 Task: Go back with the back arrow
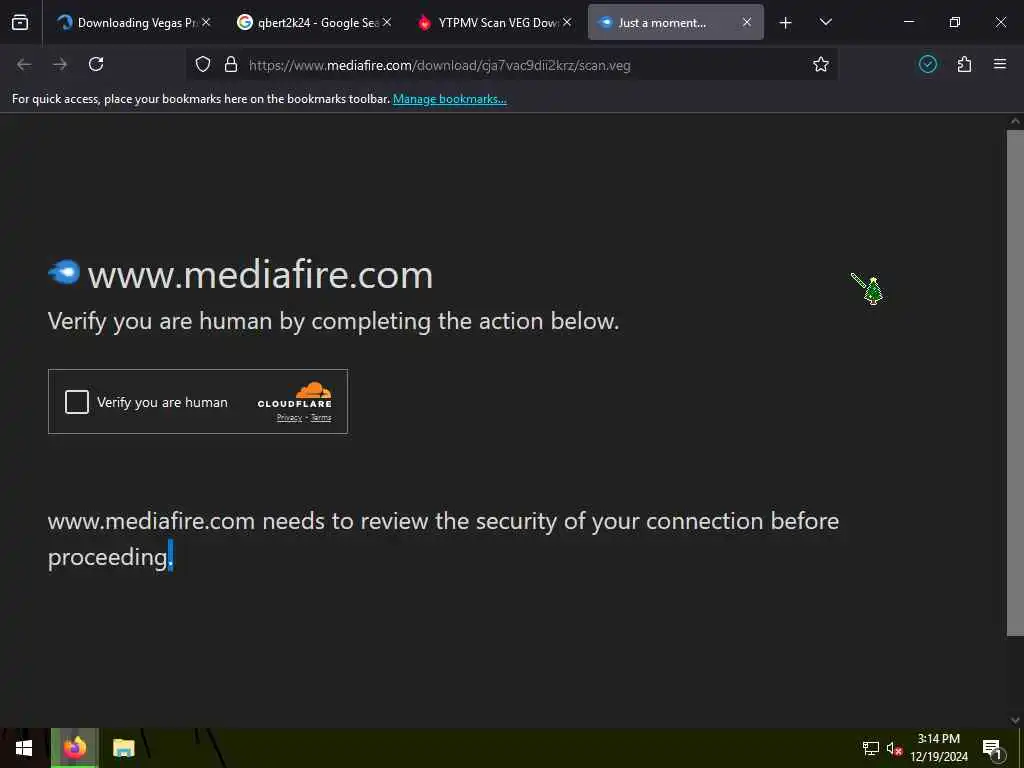[24, 64]
